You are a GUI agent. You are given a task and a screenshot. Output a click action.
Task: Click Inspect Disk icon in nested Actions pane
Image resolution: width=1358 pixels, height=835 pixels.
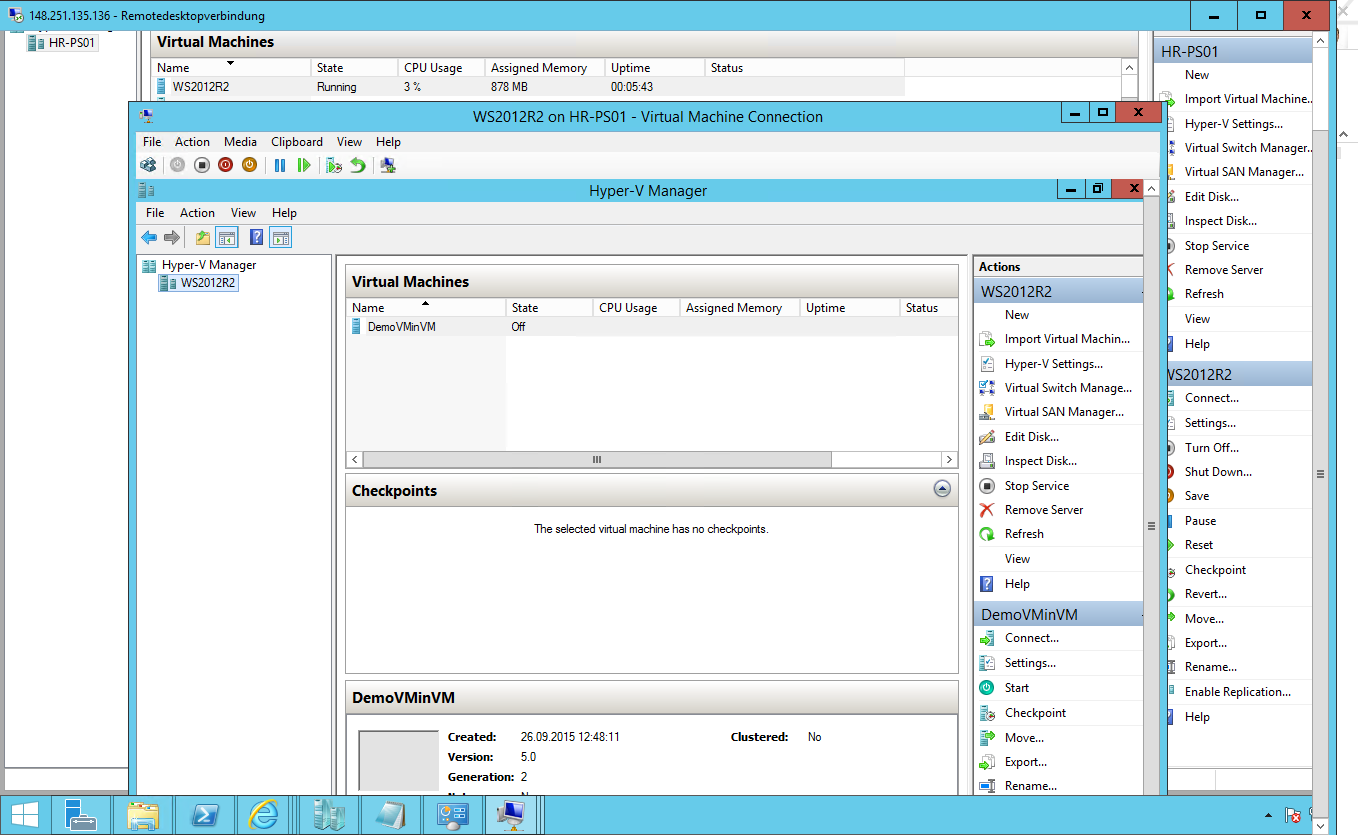click(x=987, y=461)
